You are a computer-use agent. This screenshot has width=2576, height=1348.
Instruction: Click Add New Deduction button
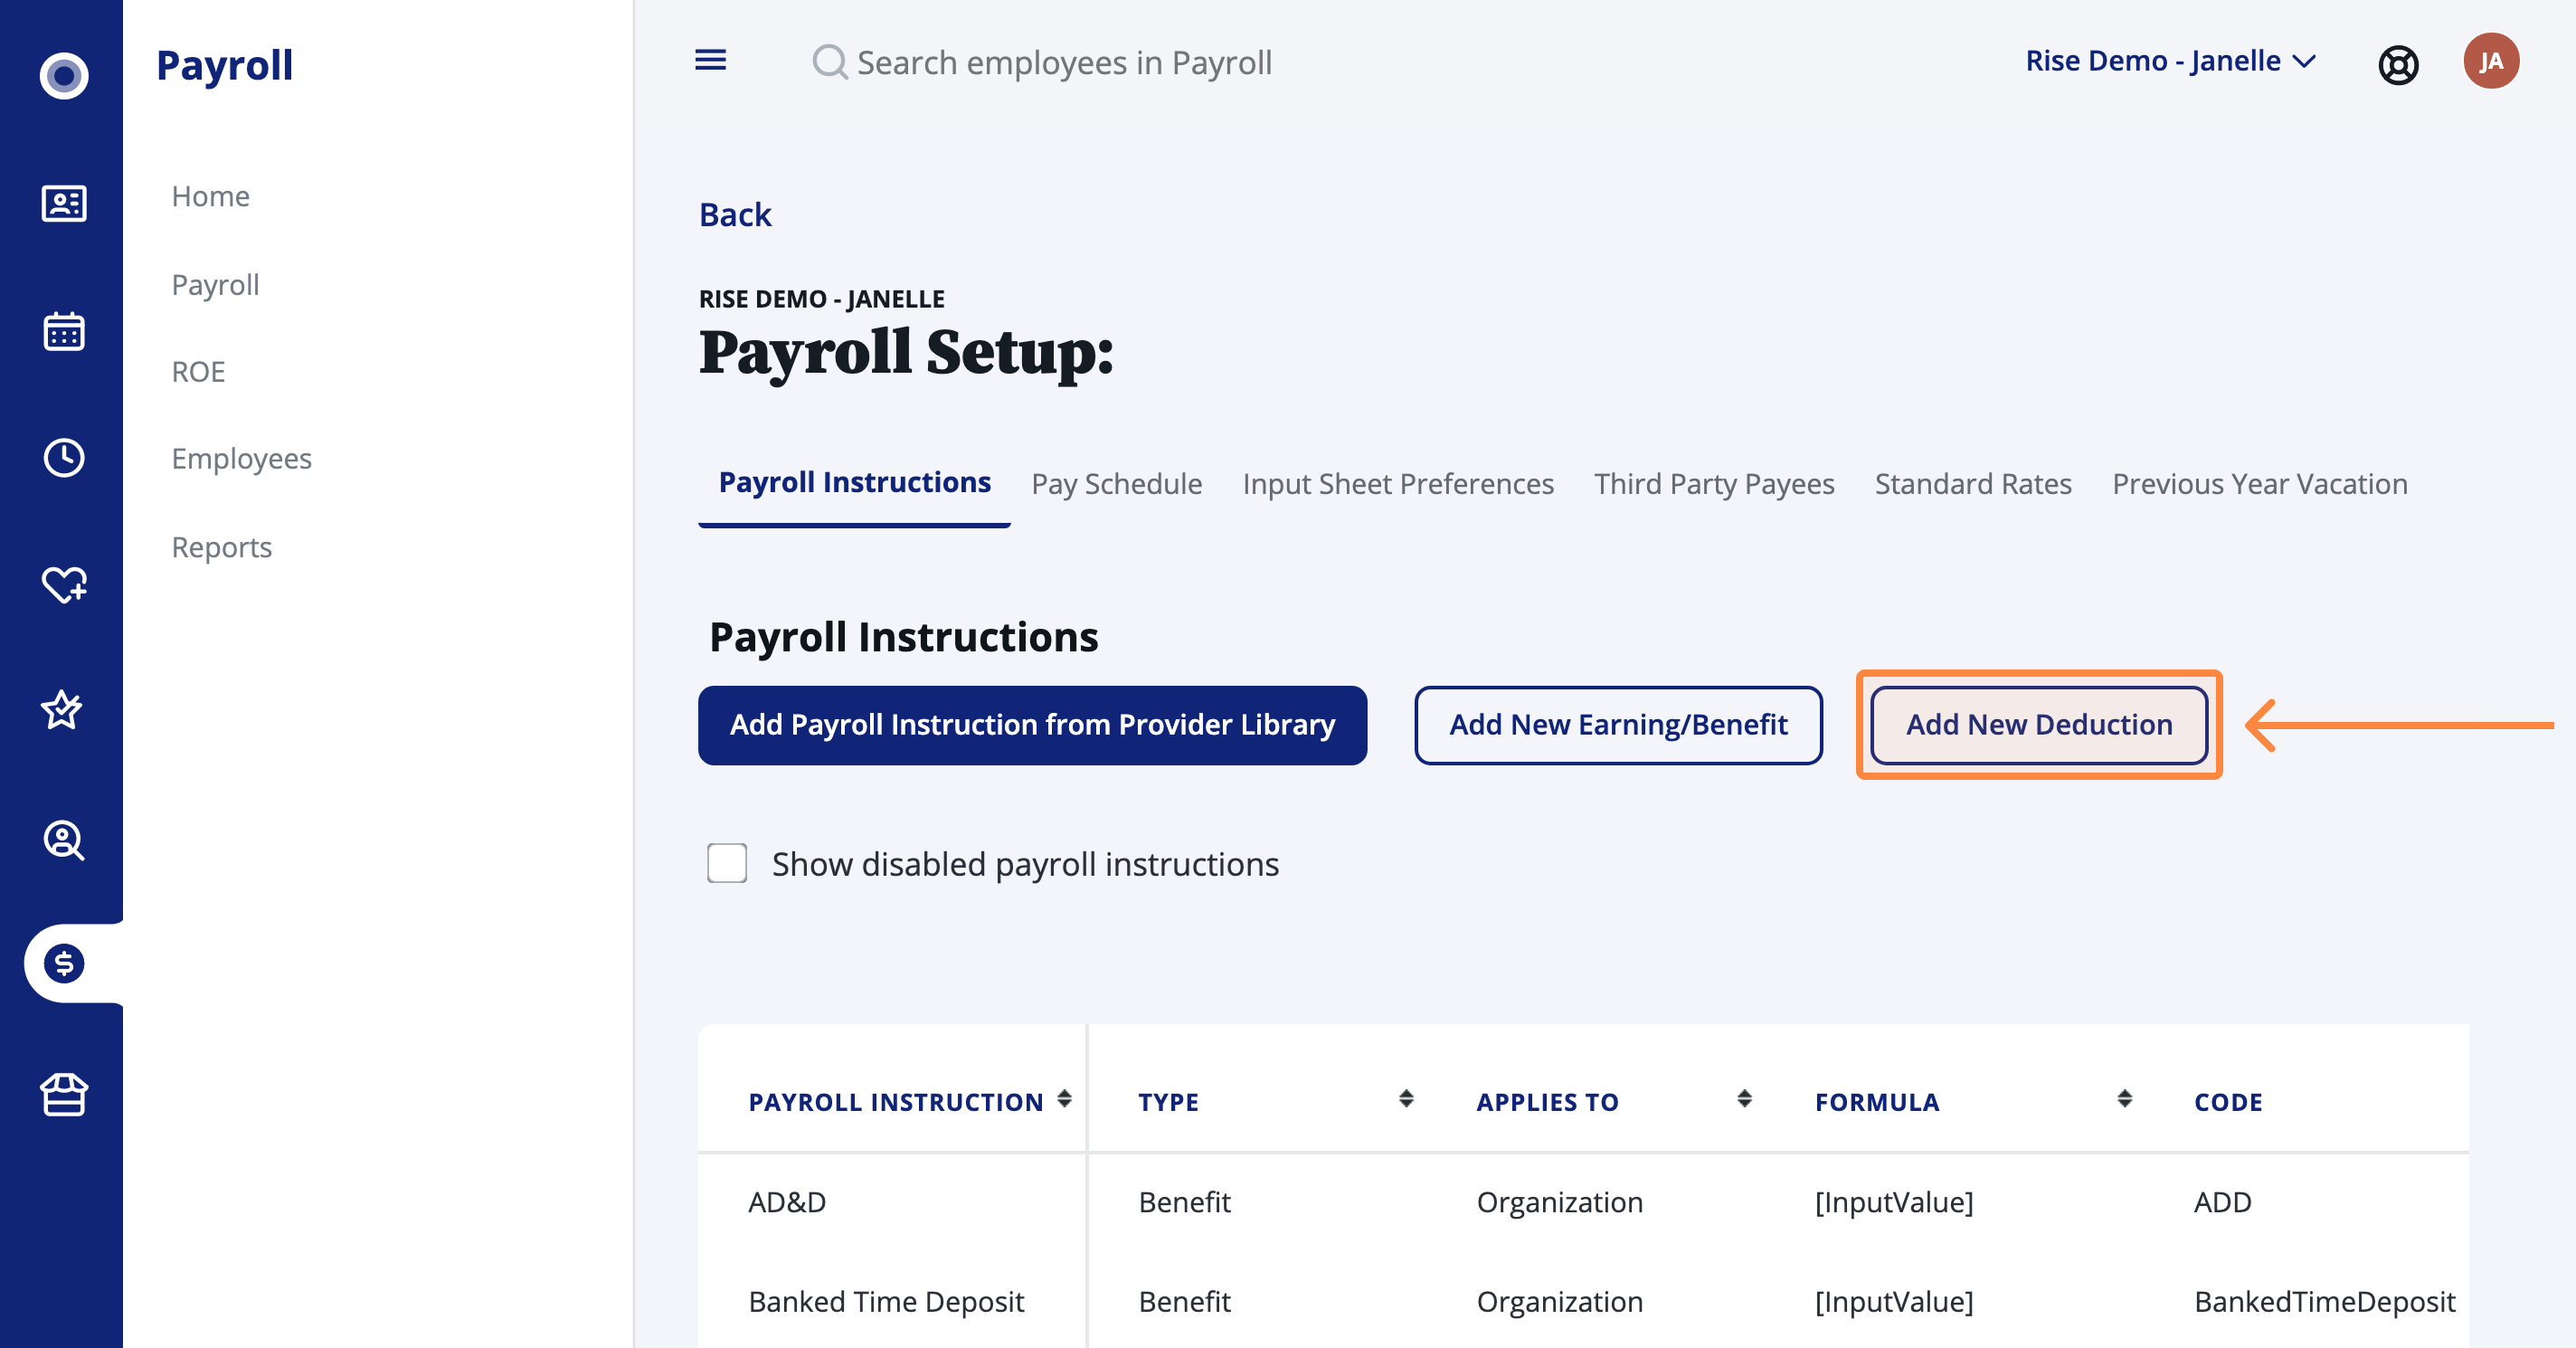2038,725
